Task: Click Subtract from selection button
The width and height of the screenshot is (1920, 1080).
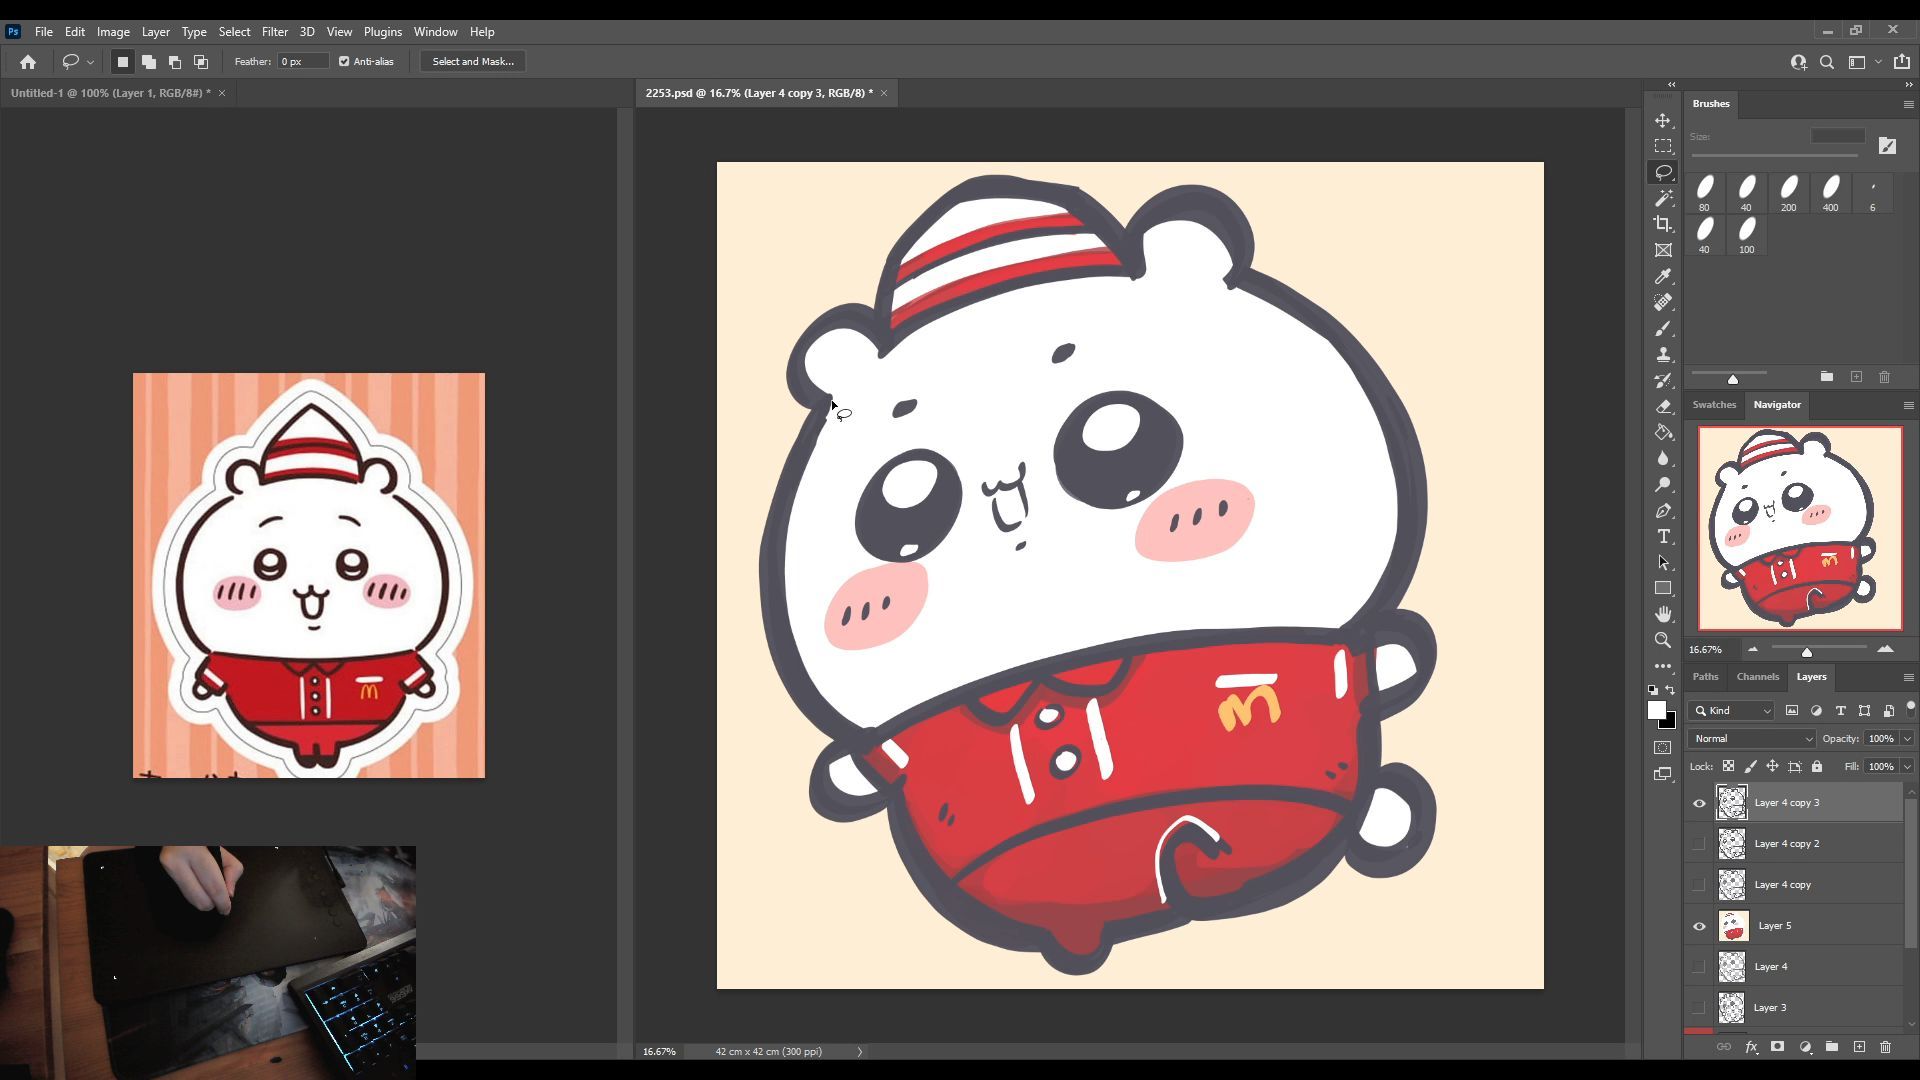Action: pos(175,62)
